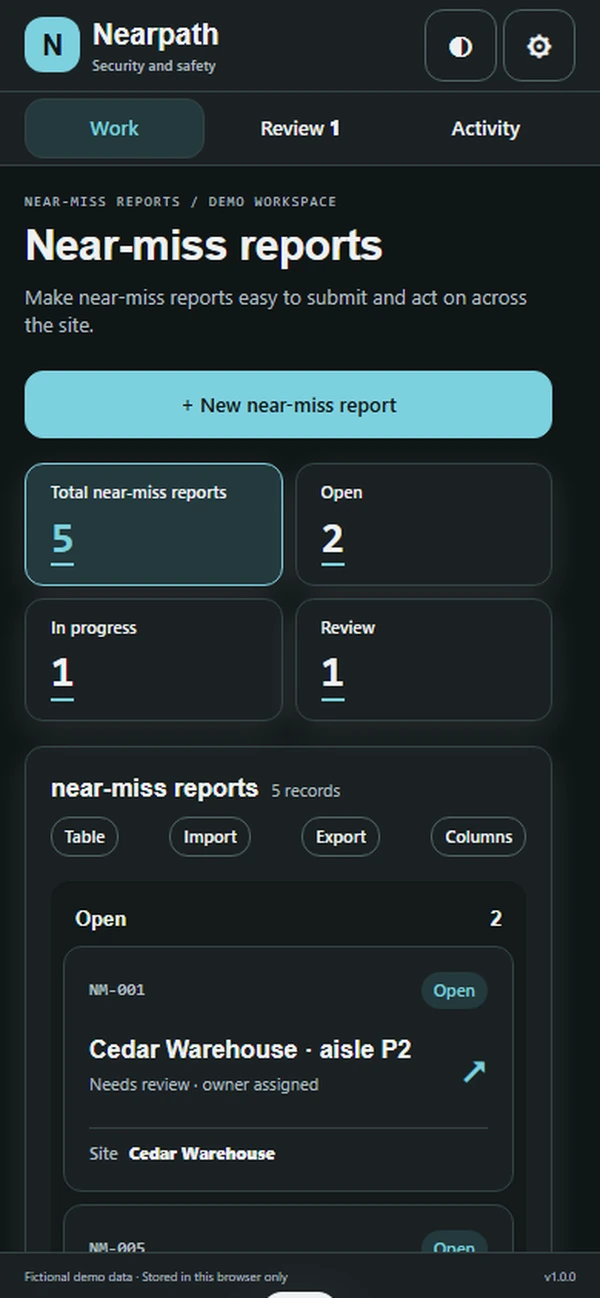Open the Review tab
Viewport: 600px width, 1298px height.
(x=300, y=128)
